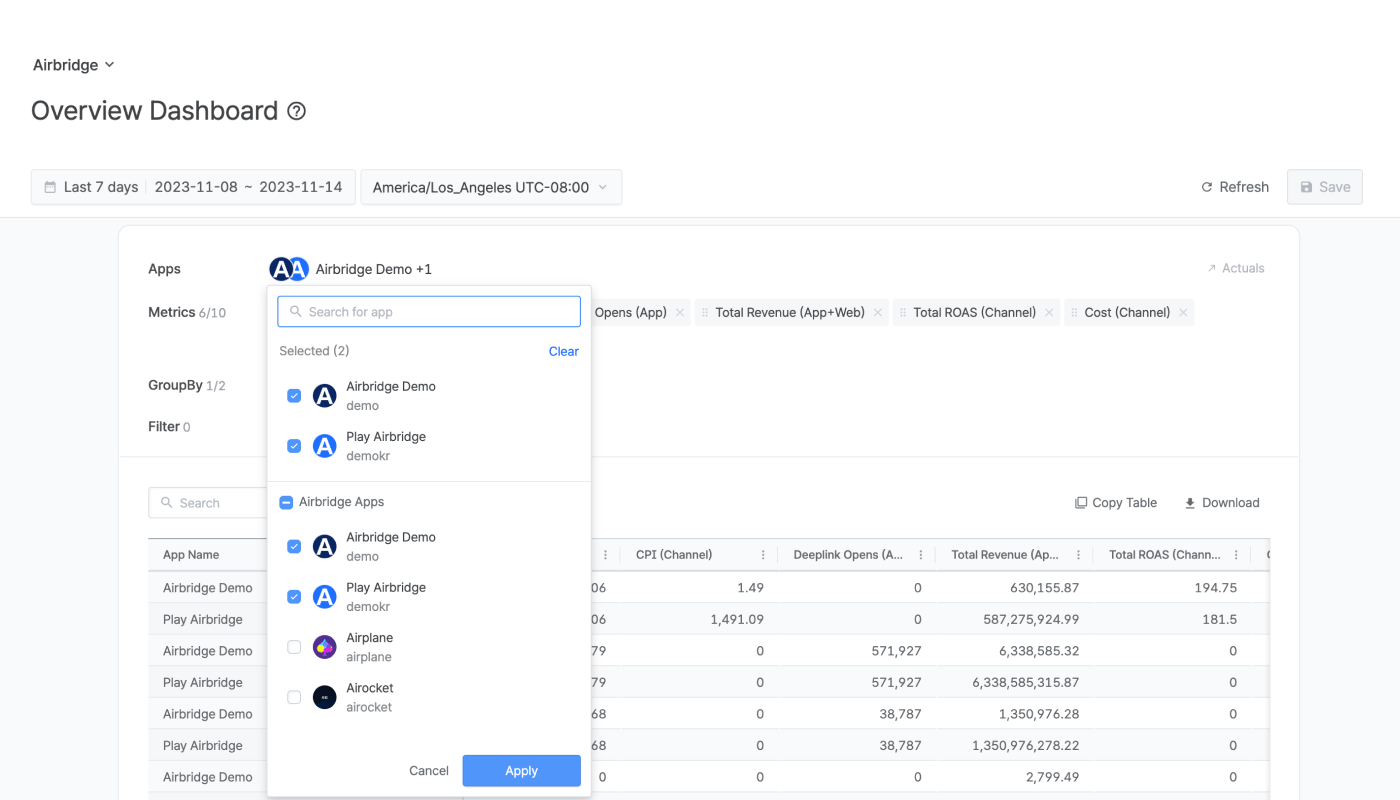Click the Actuals link
The image size is (1400, 800).
(x=1235, y=268)
